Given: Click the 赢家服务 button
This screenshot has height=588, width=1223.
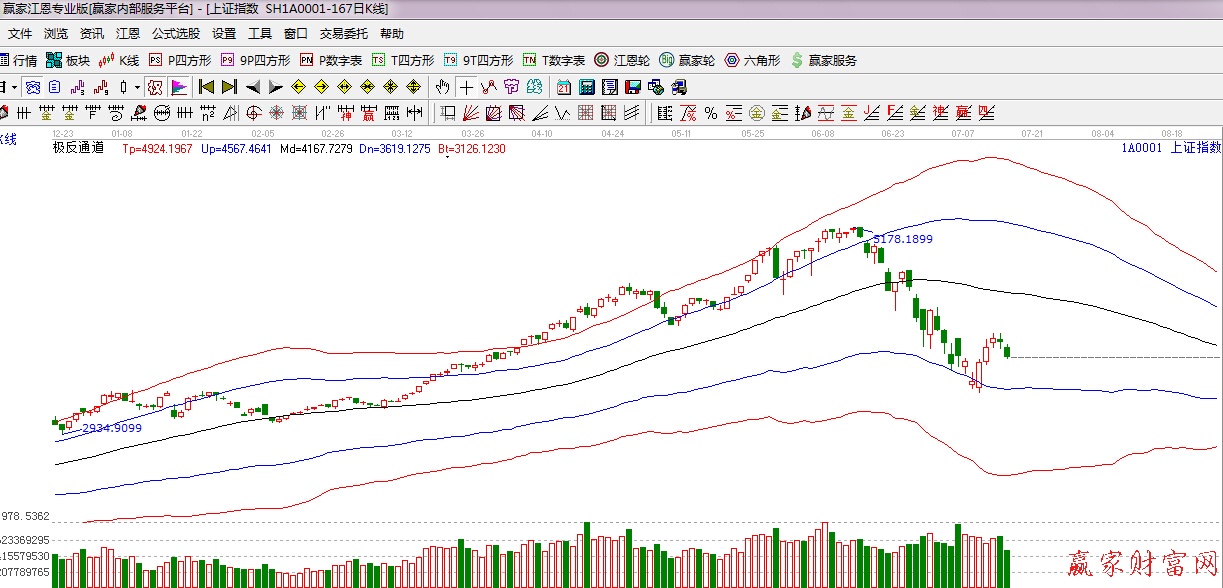Looking at the screenshot, I should click(x=824, y=60).
